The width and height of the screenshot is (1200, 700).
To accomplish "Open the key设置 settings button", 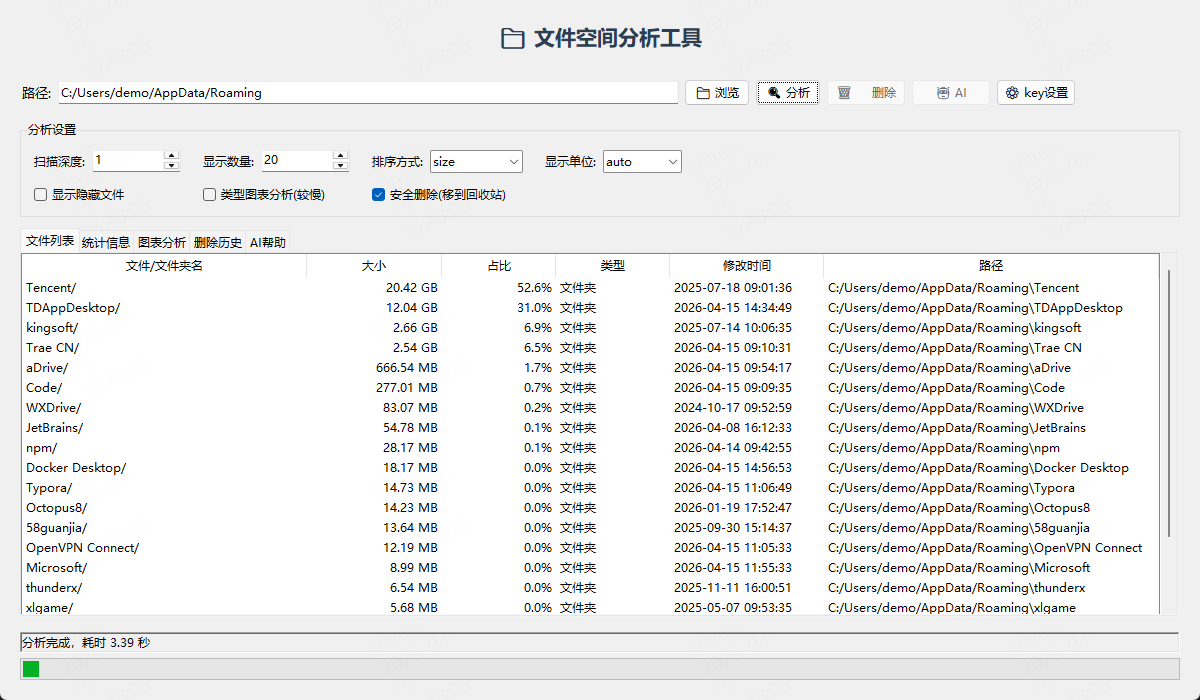I will 1036,93.
